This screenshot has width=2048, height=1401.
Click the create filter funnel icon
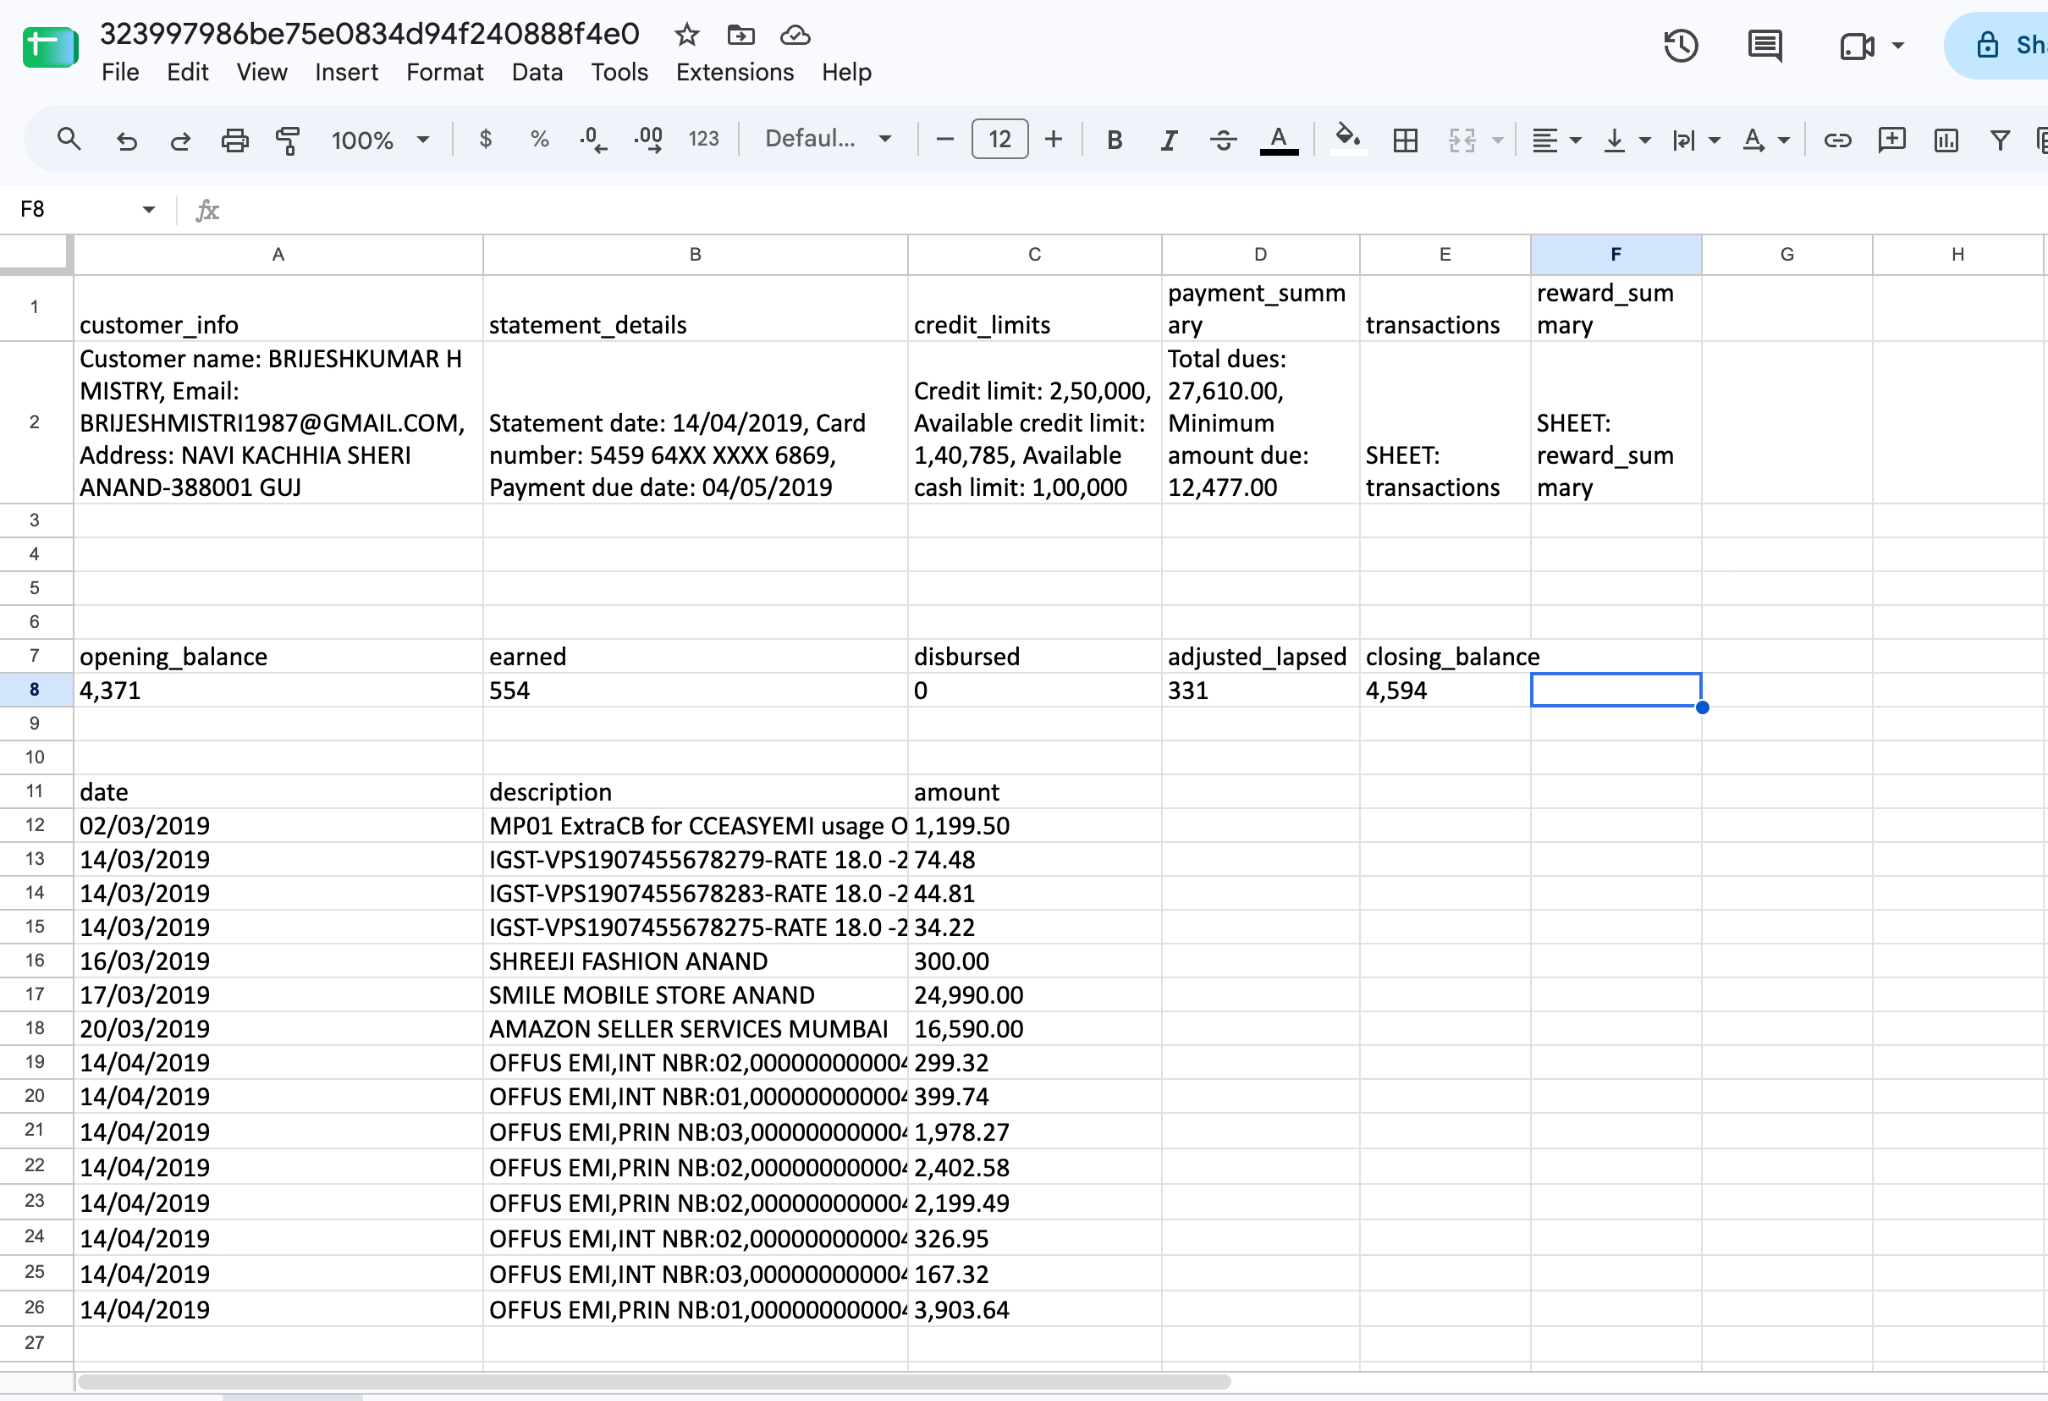[1999, 140]
